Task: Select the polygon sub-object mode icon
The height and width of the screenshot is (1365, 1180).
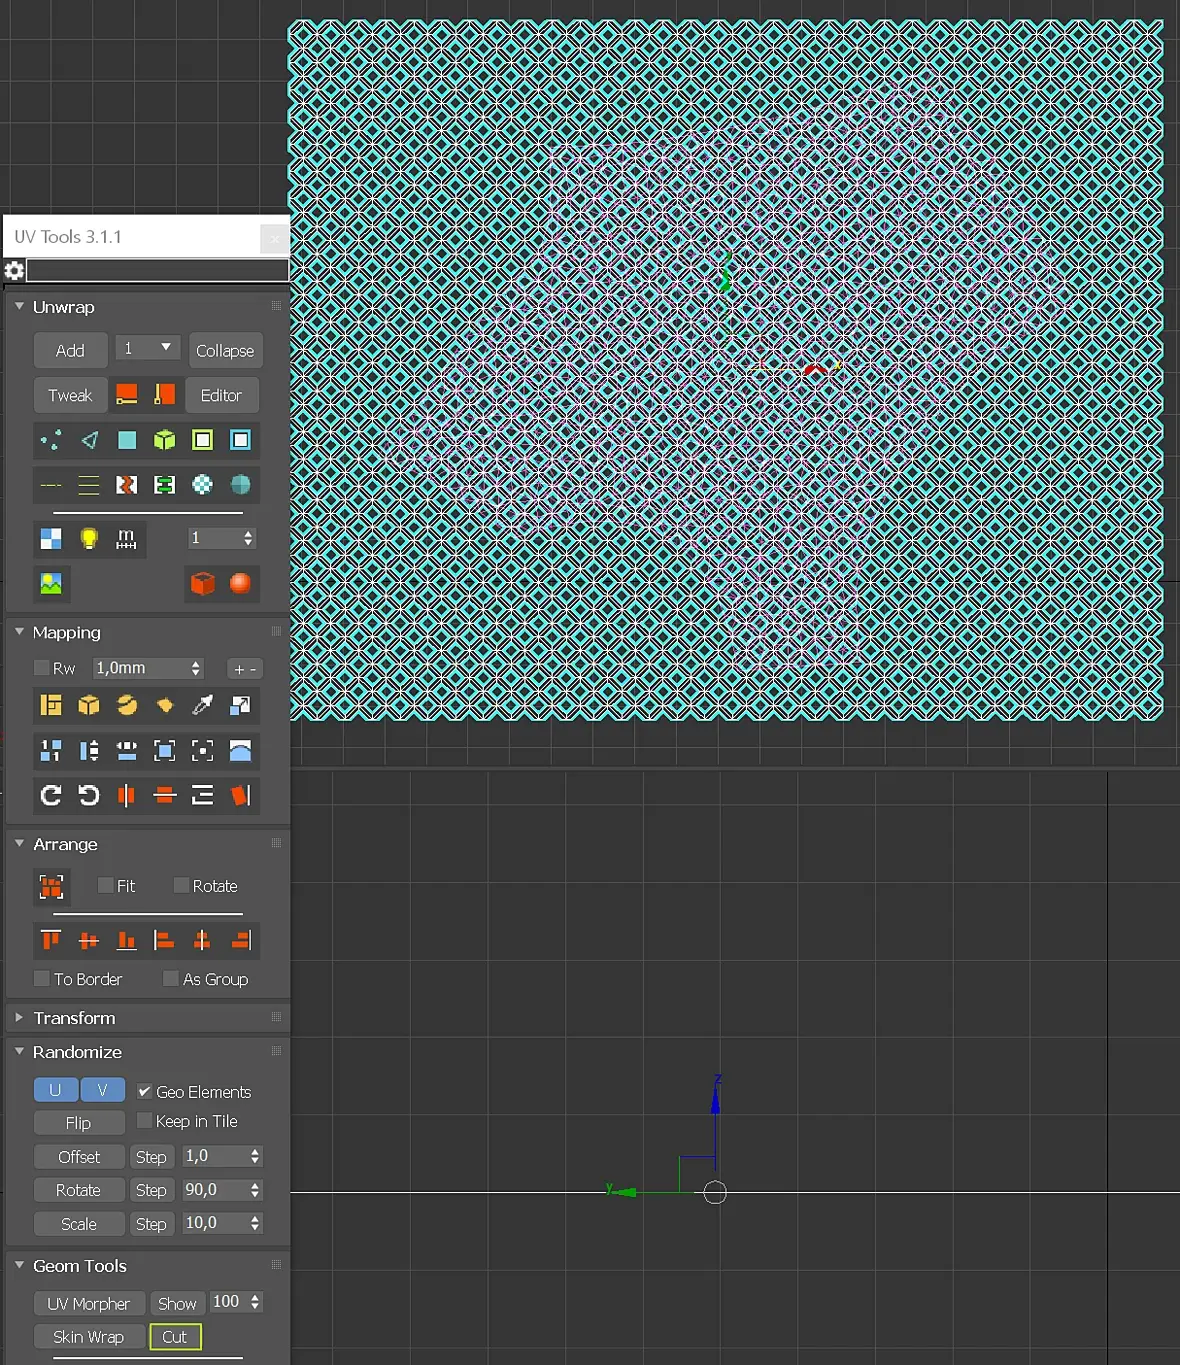Action: tap(127, 440)
